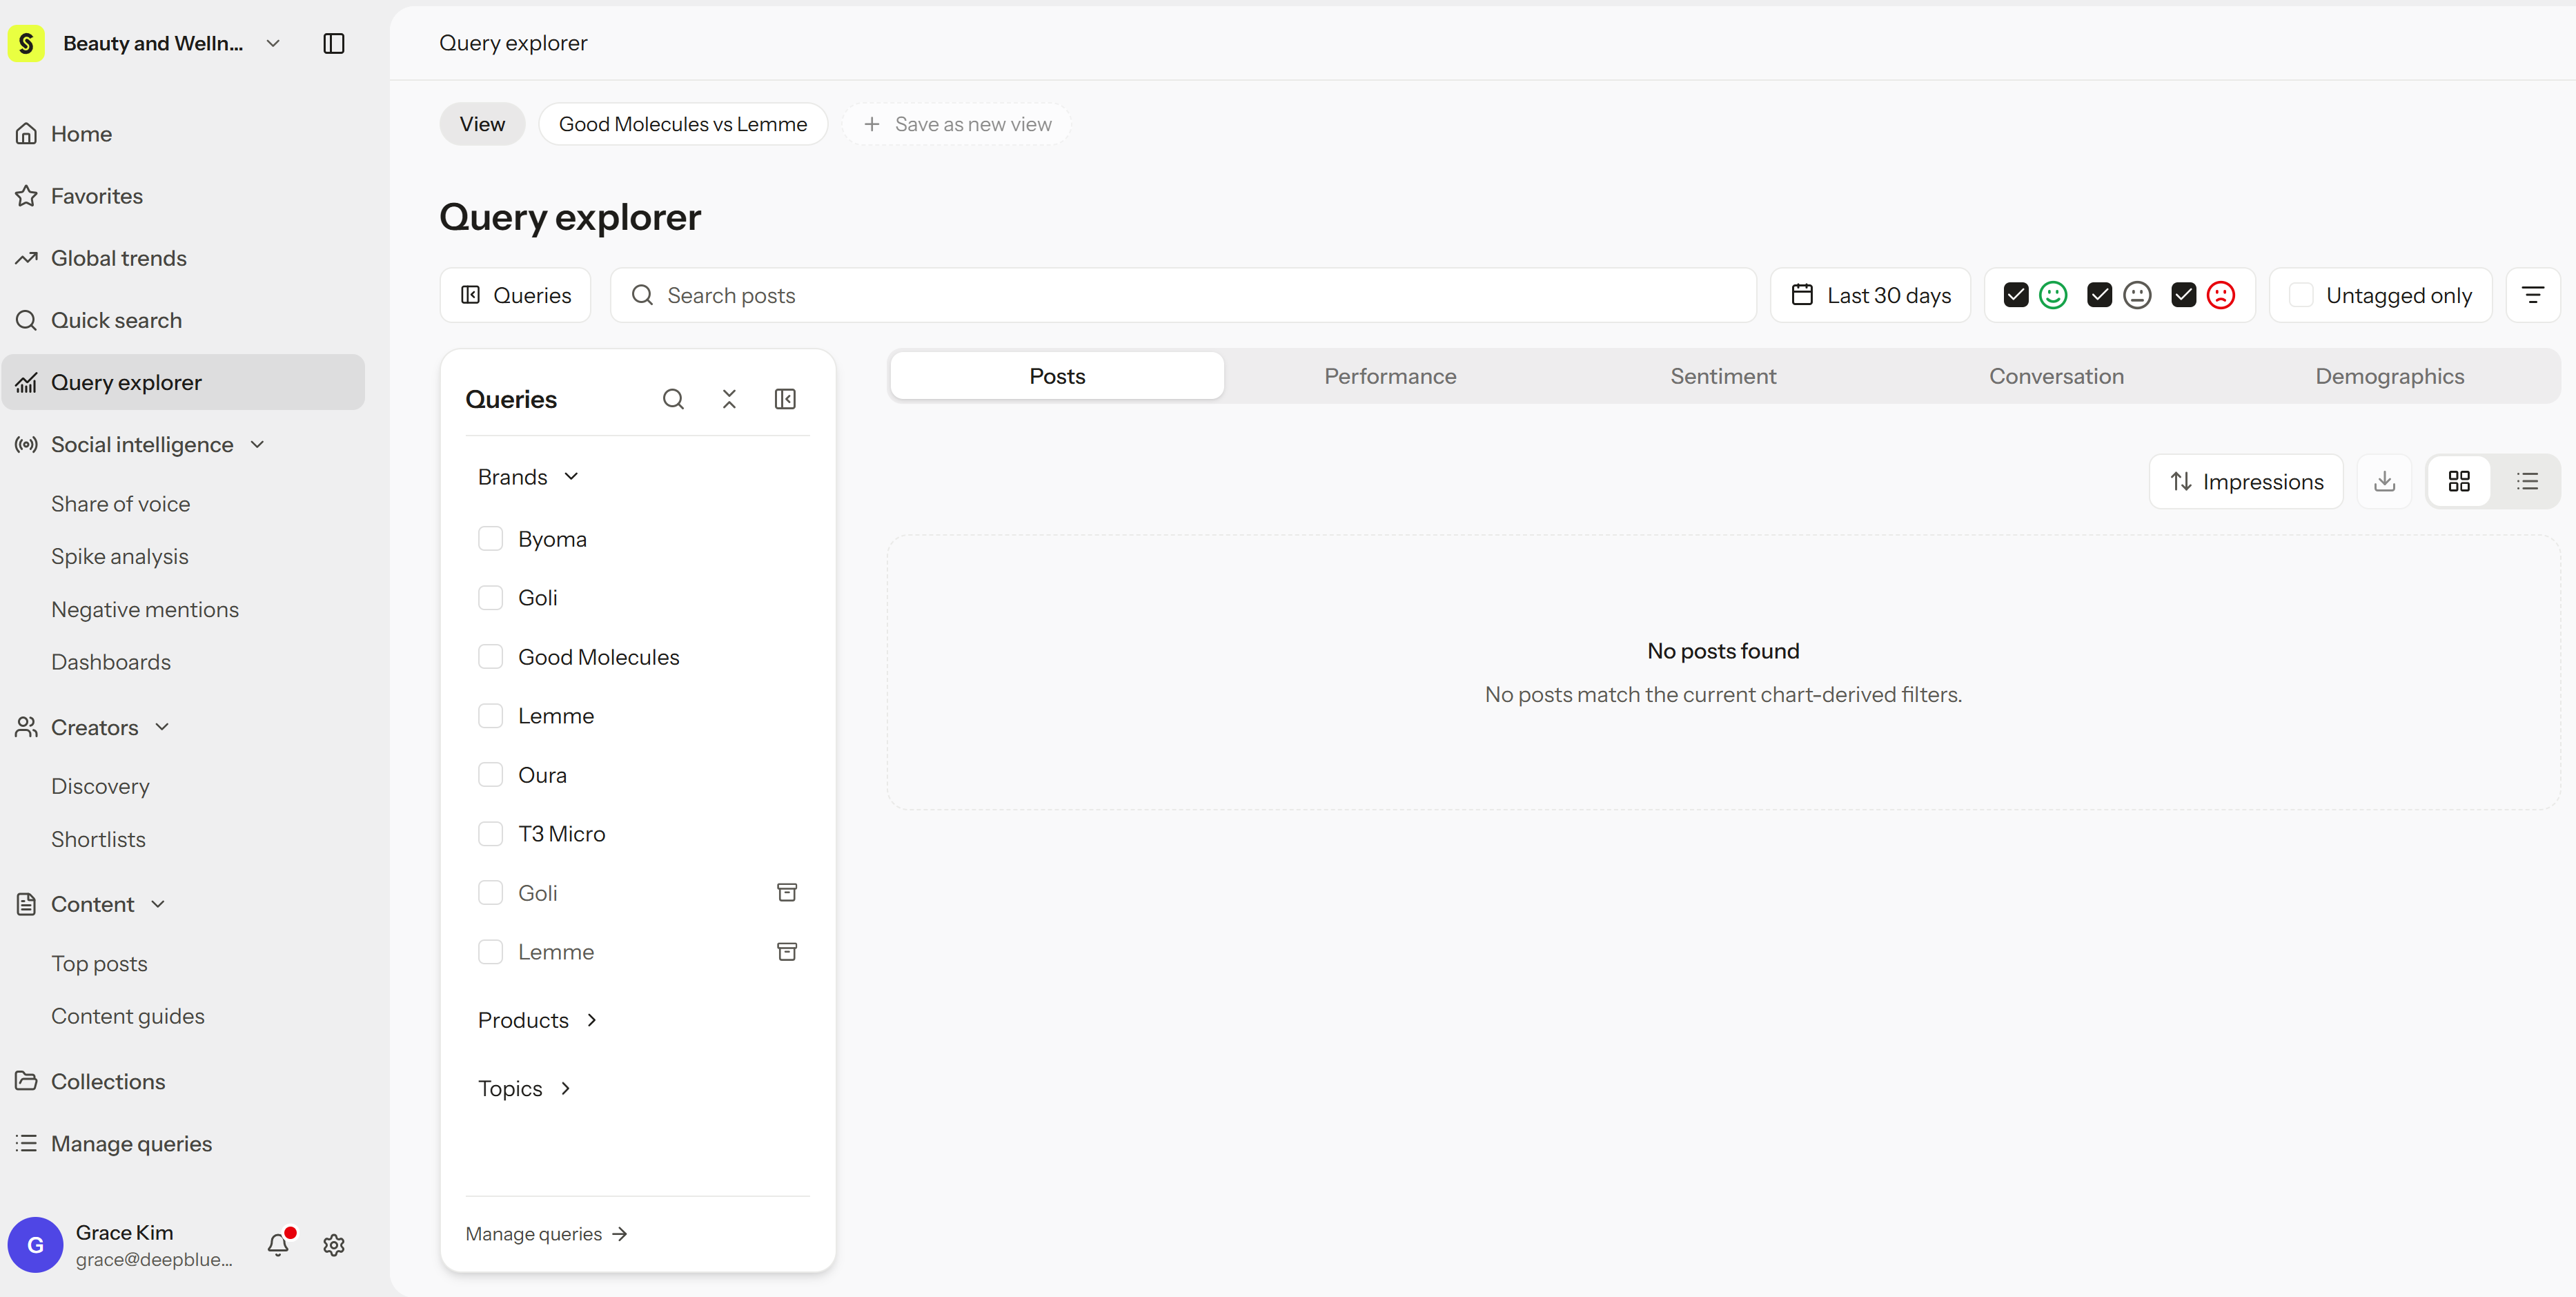2576x1297 pixels.
Task: Open Top posts page
Action: 99,963
